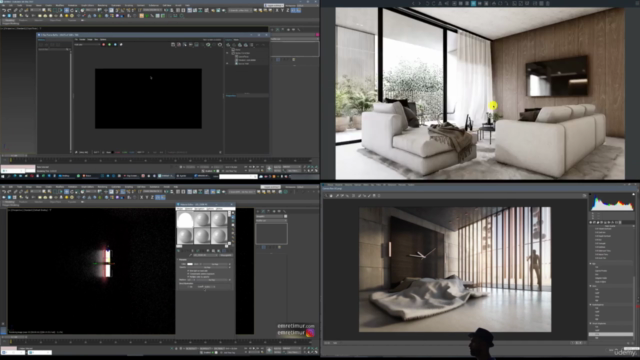Select the first white material sample slot
Screen dimensions: 640x360
pyautogui.click(x=185, y=219)
